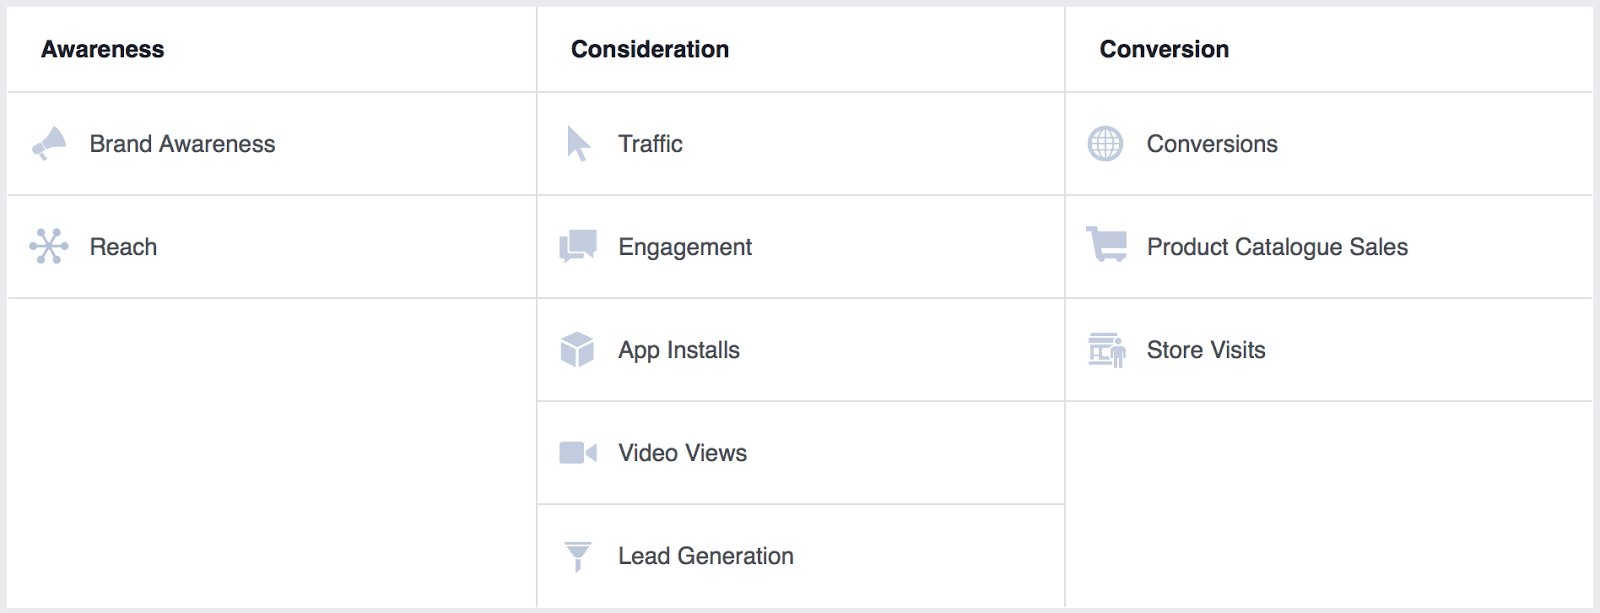The image size is (1600, 613).
Task: Click the Brand Awareness megaphone icon
Action: pos(49,144)
